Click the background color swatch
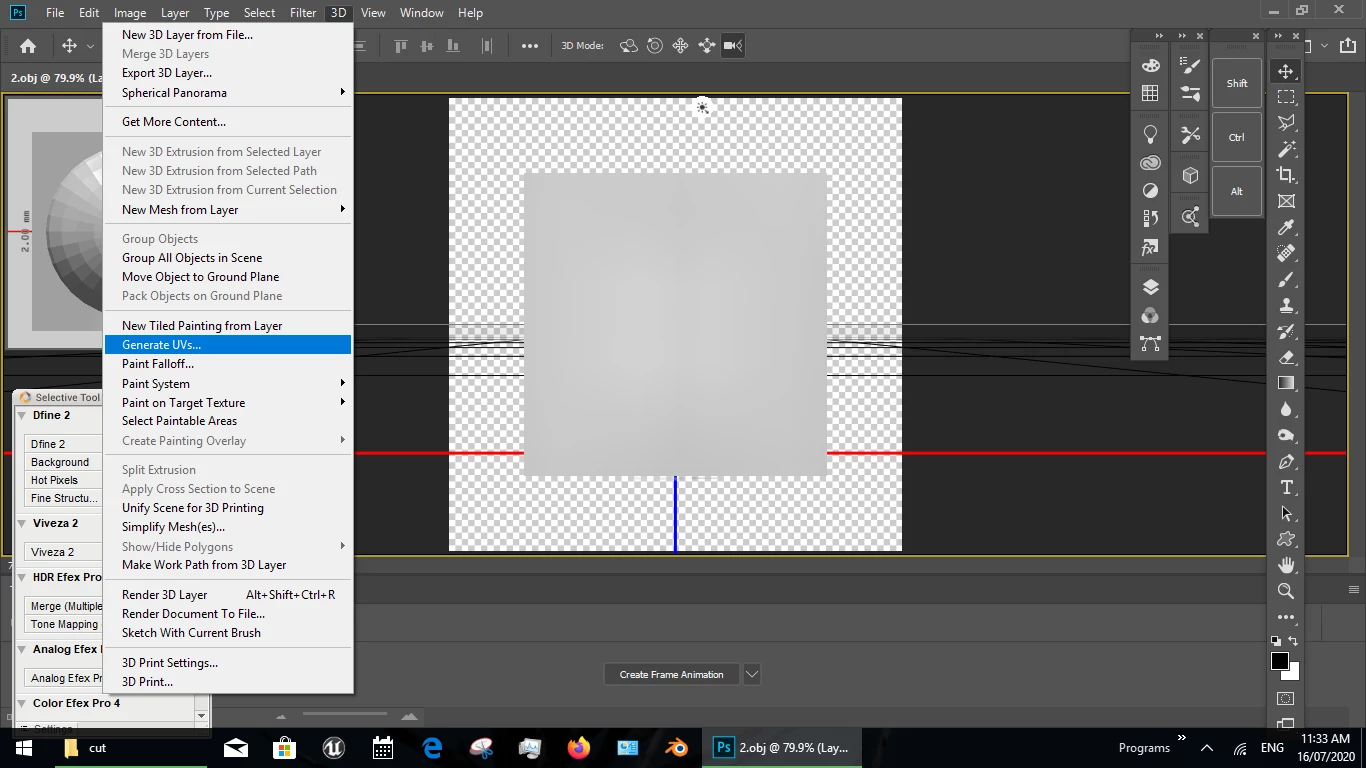This screenshot has width=1366, height=768. click(1295, 675)
